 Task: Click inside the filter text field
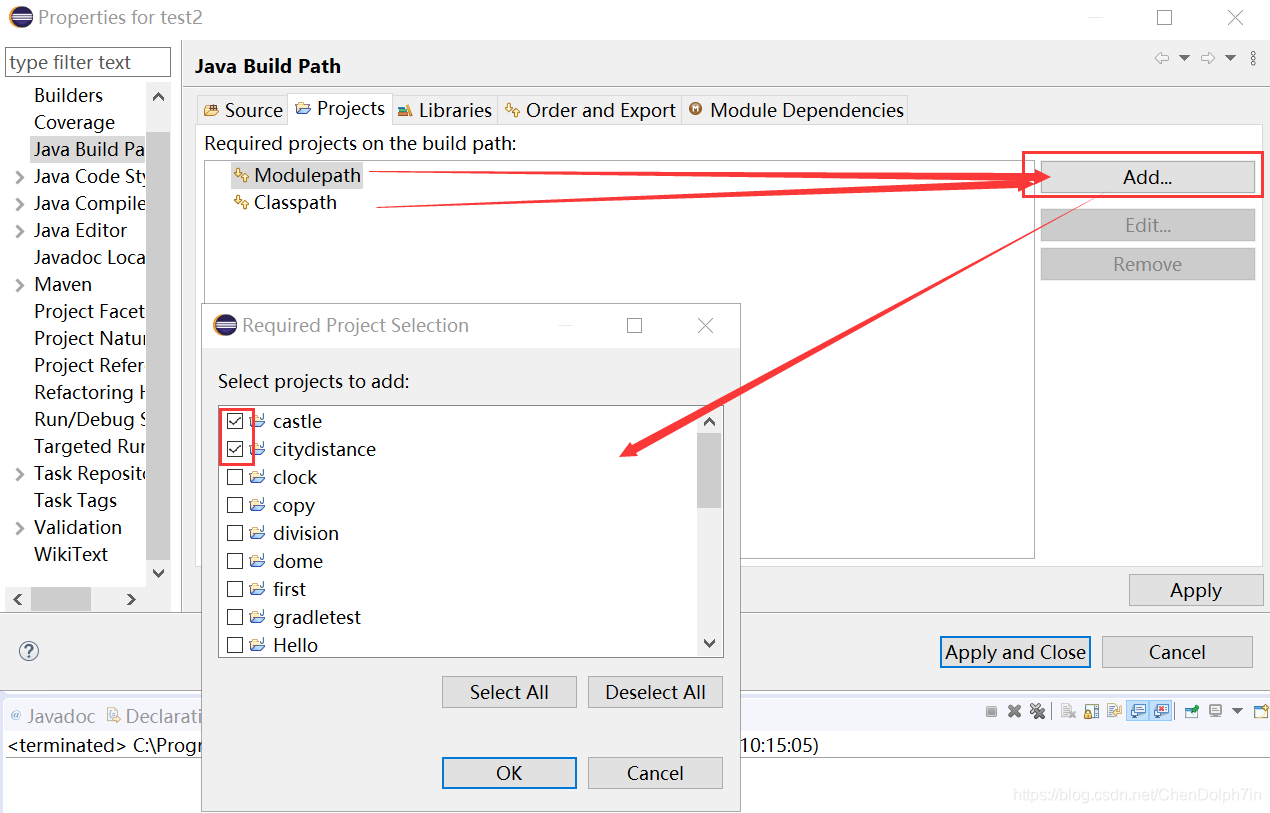click(x=87, y=61)
